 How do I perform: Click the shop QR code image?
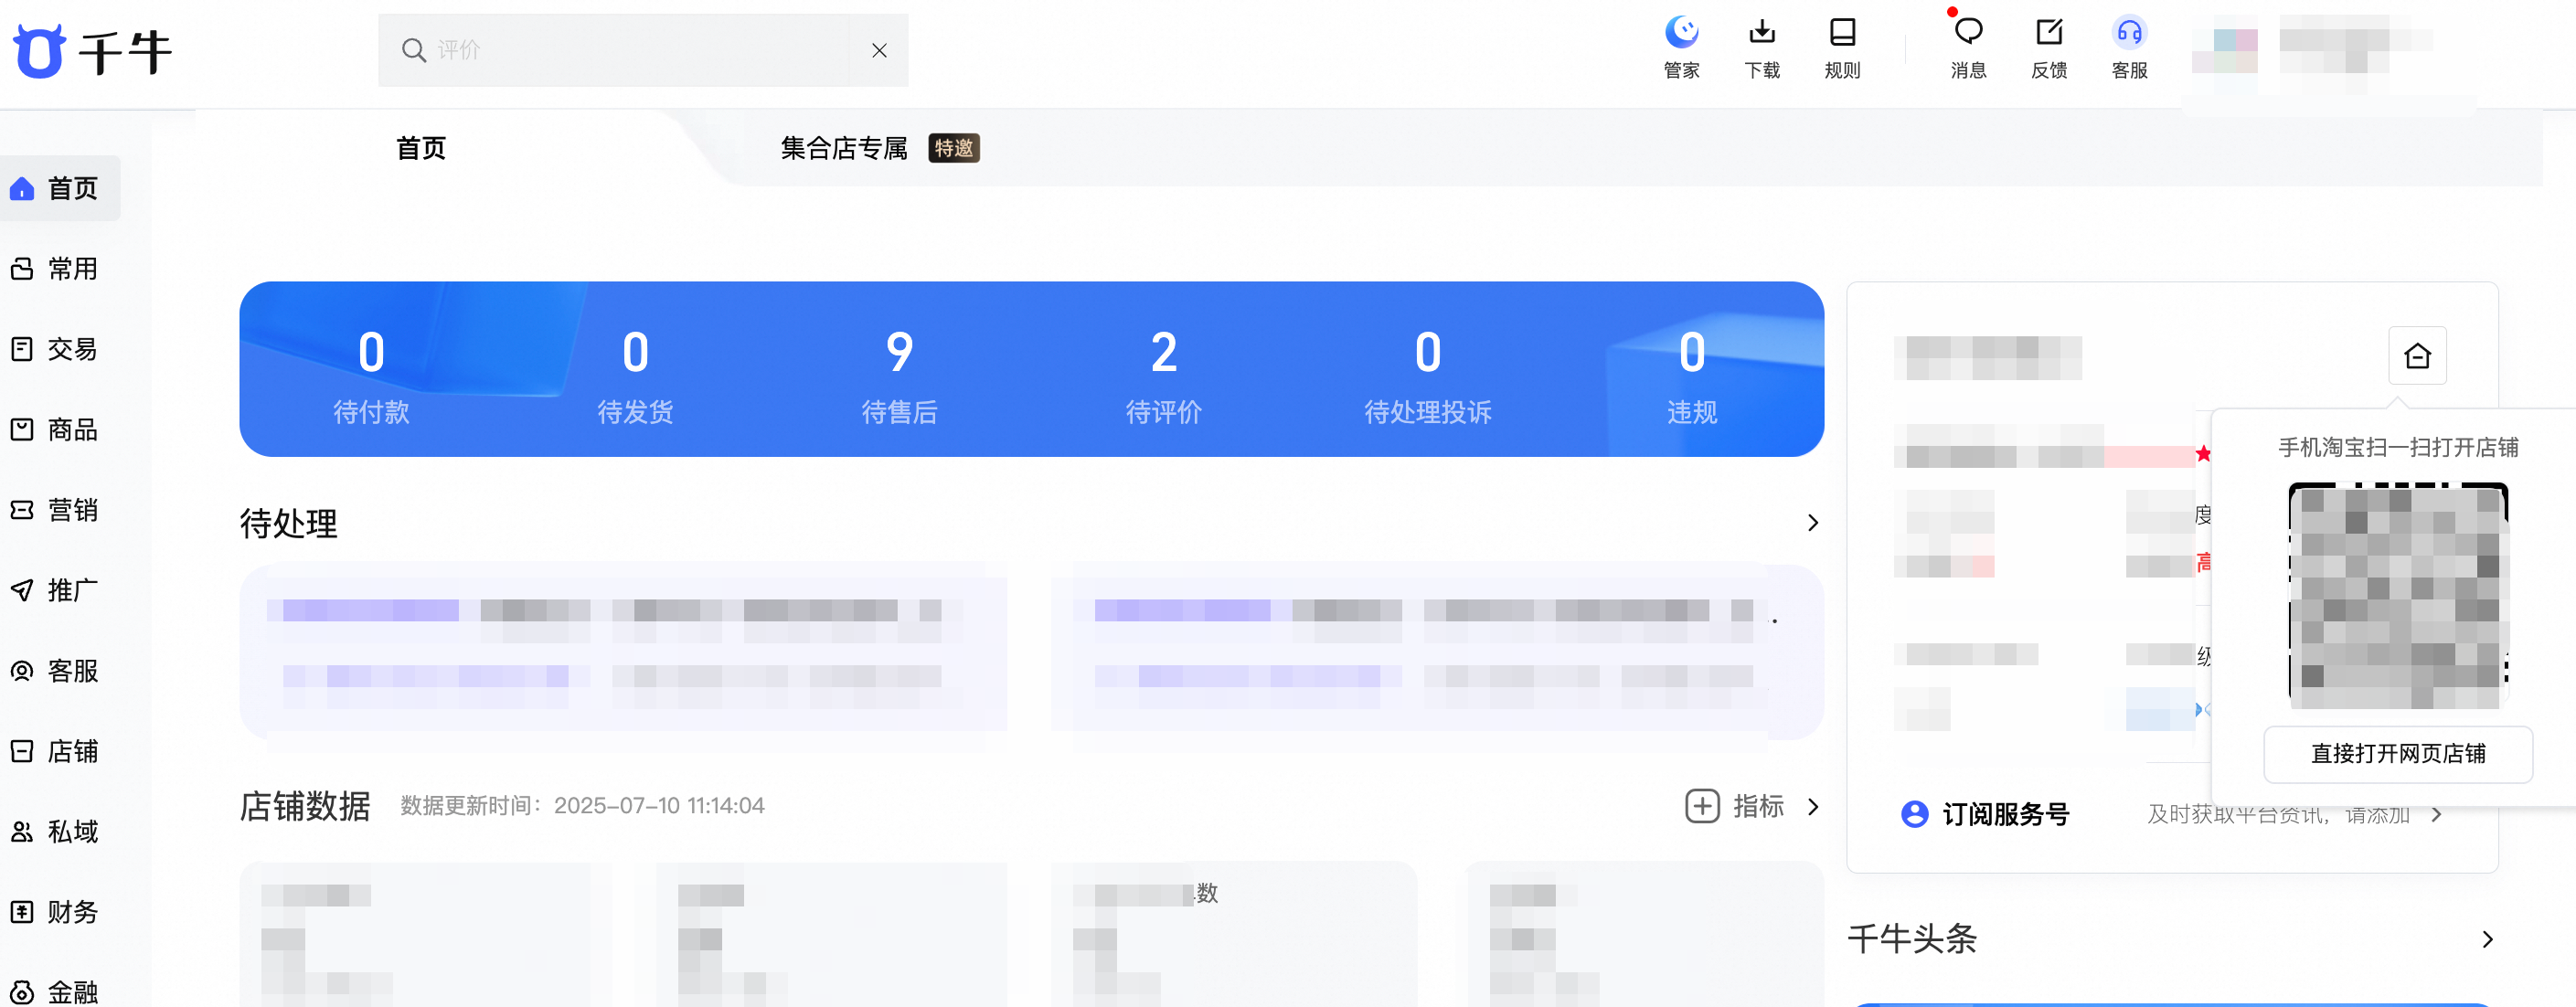[x=2398, y=596]
